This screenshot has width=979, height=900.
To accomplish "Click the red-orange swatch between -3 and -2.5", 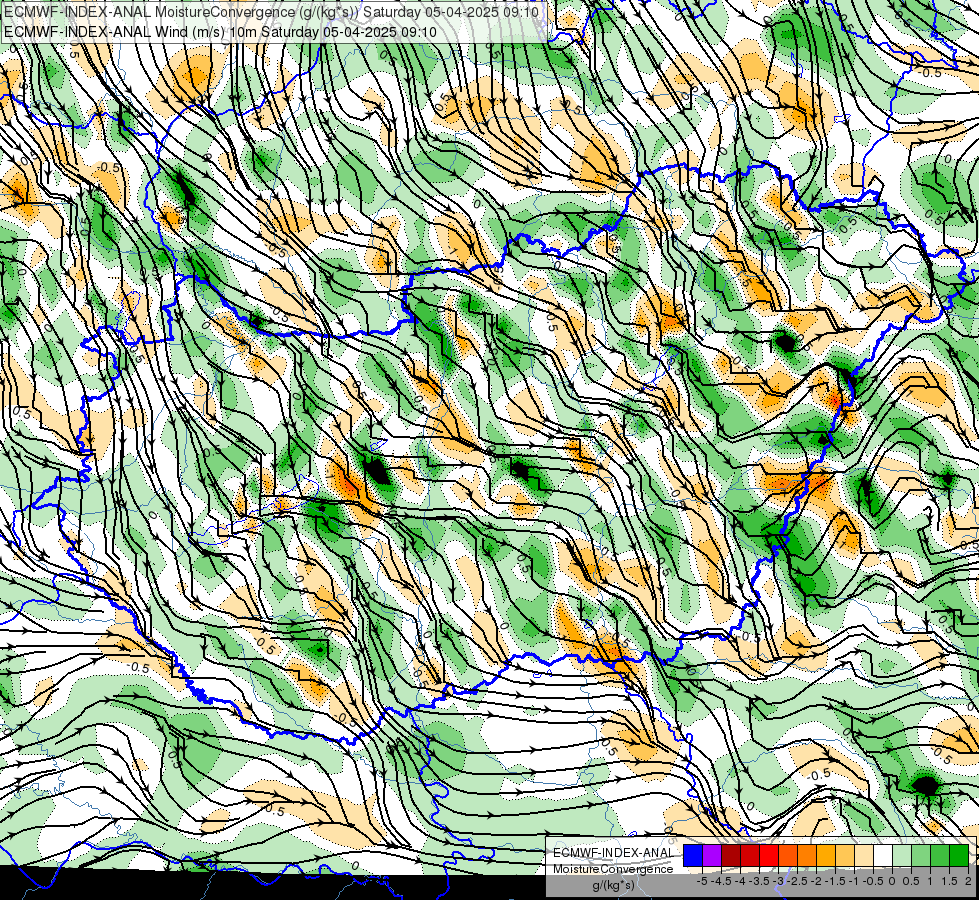I will [788, 855].
